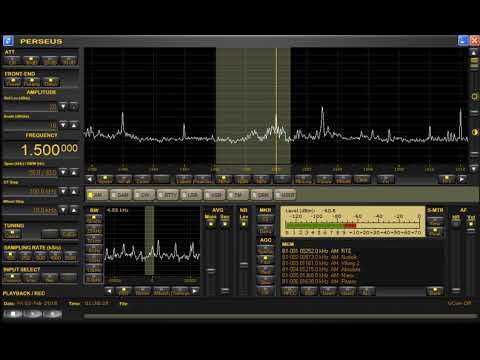Decrease the amplitude Scale value
The image size is (480, 360).
(x=63, y=125)
